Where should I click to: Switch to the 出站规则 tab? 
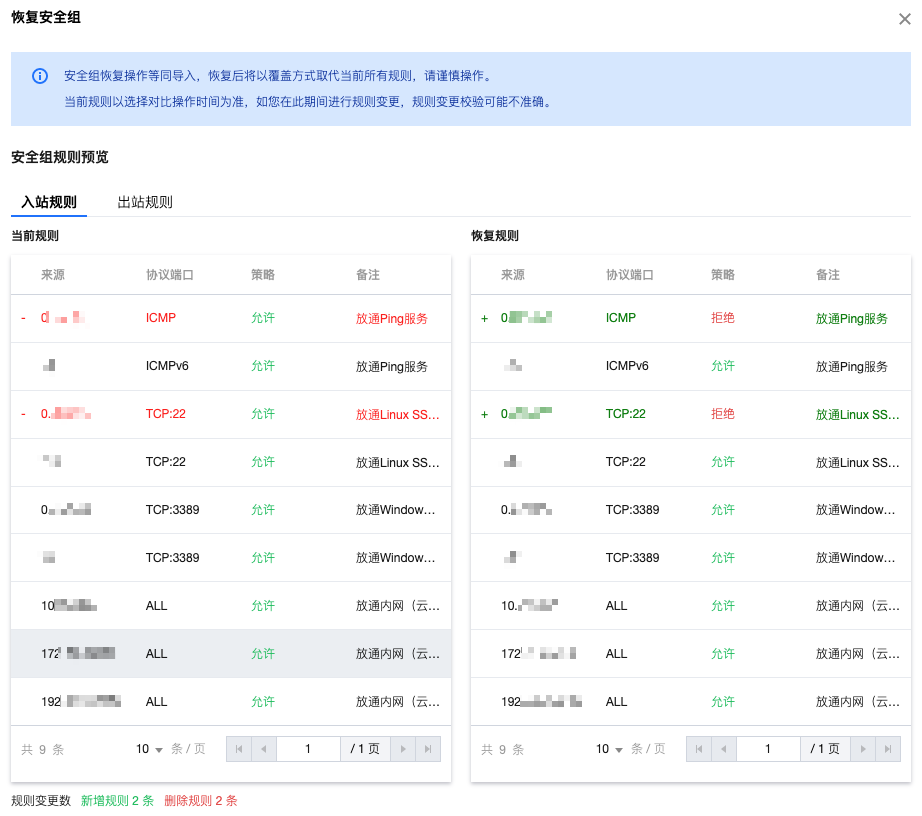coord(145,202)
